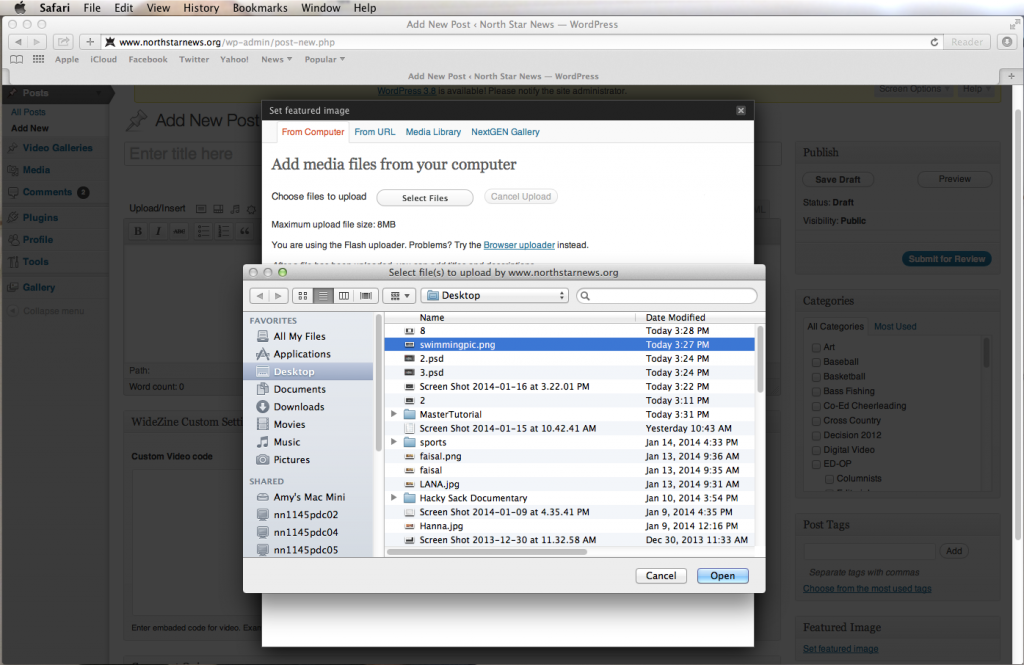Click the file dialog search field
This screenshot has width=1024, height=665.
[x=667, y=296]
